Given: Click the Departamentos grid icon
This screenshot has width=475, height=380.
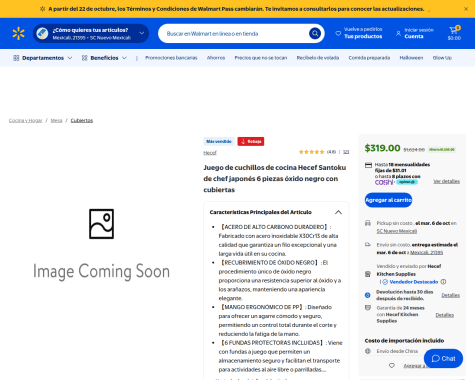Looking at the screenshot, I should pos(16,58).
